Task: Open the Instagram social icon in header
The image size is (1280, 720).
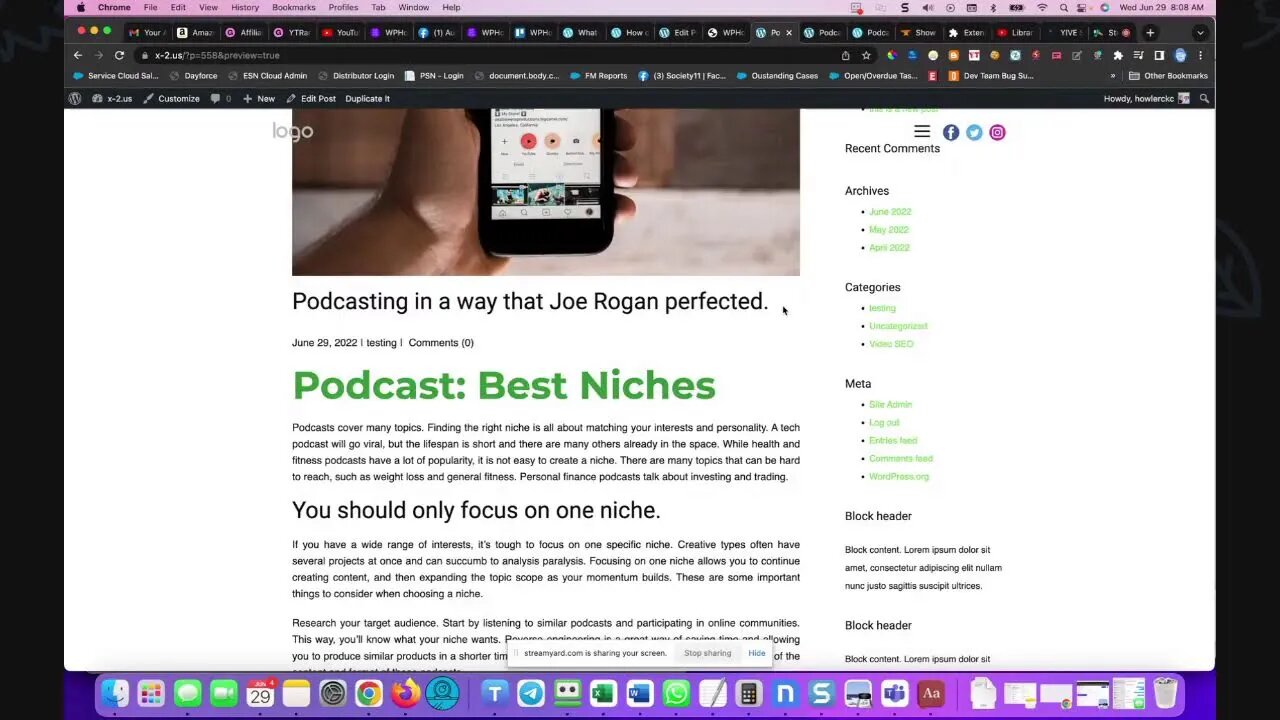Action: tap(997, 132)
